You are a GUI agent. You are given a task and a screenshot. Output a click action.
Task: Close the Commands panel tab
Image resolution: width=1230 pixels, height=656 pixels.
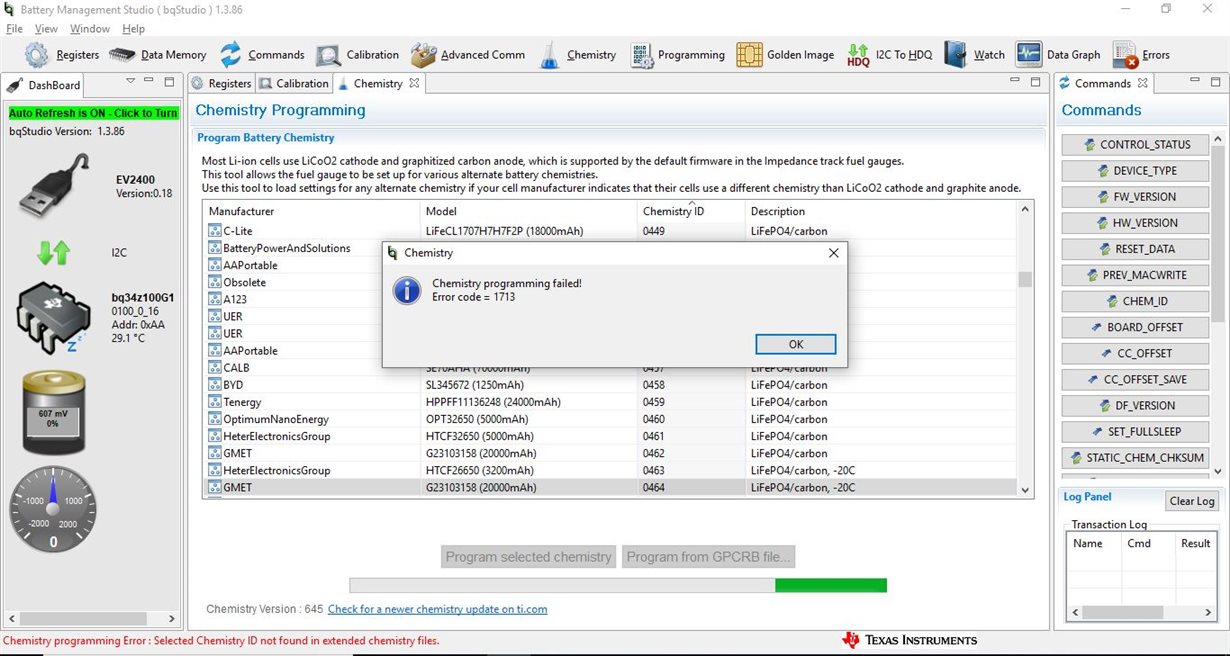pos(1143,83)
